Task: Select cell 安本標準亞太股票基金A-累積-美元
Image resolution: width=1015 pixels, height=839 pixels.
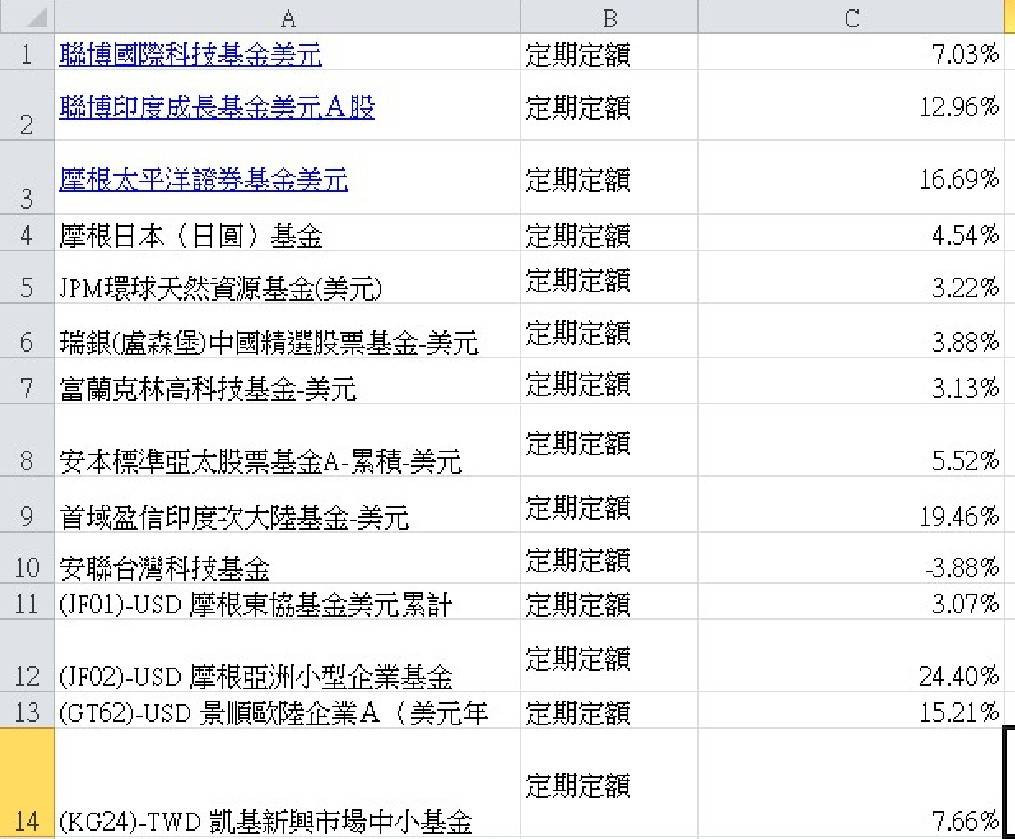Action: click(287, 441)
